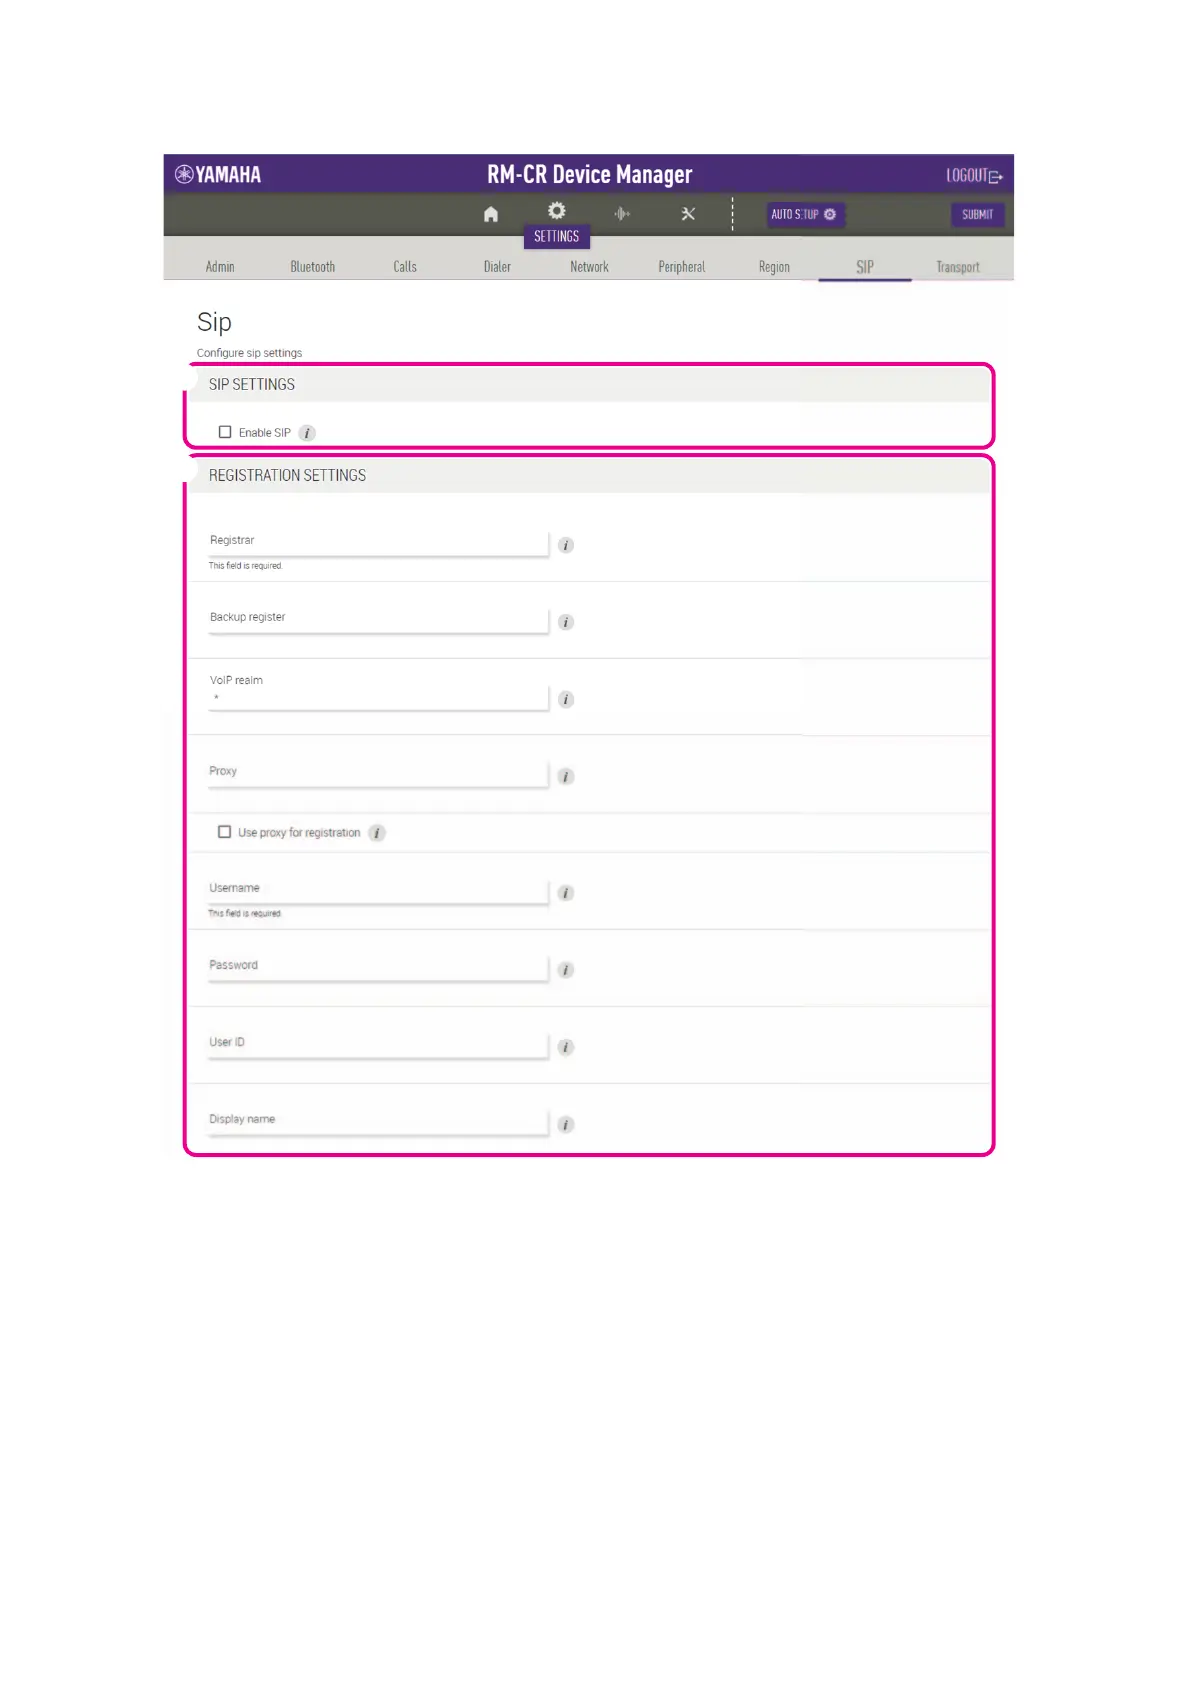Switch to the Peripheral tab
Image resolution: width=1190 pixels, height=1684 pixels.
pos(682,267)
